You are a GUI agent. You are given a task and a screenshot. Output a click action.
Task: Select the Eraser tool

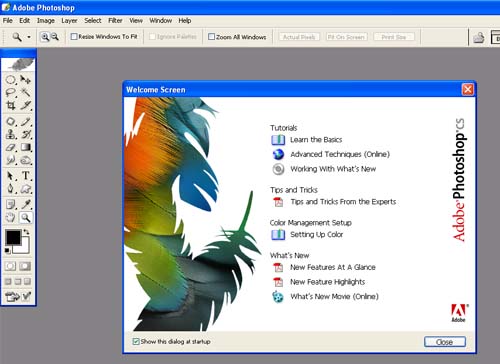[x=11, y=147]
